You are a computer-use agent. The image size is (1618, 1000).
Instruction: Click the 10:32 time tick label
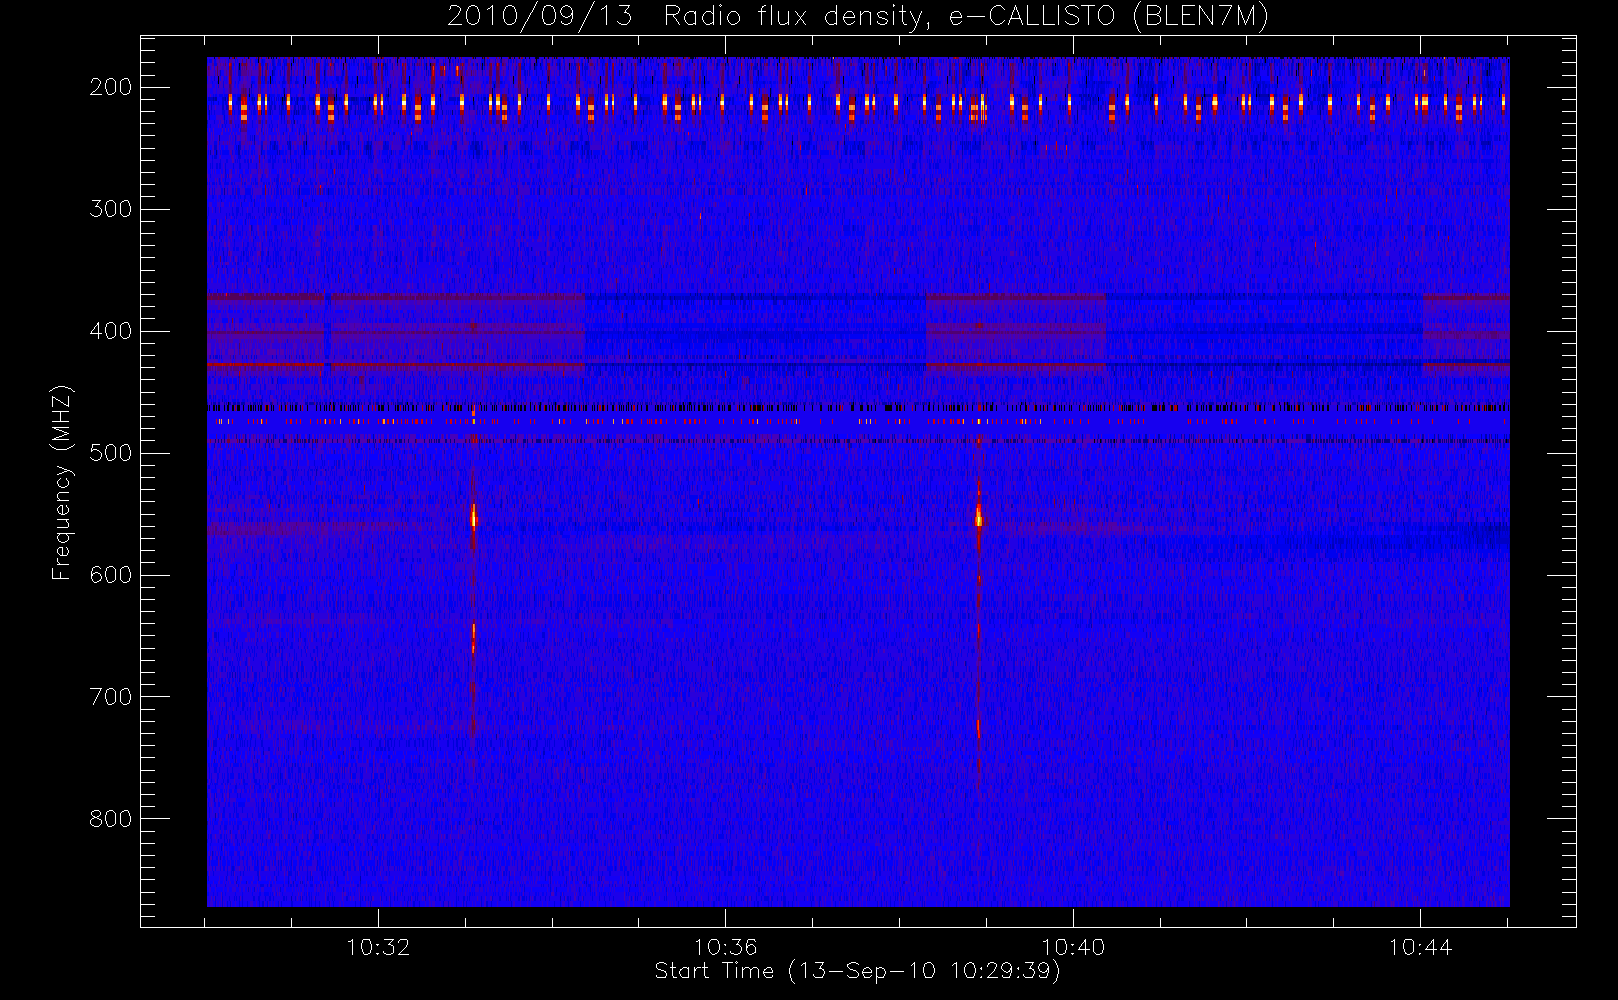click(378, 947)
